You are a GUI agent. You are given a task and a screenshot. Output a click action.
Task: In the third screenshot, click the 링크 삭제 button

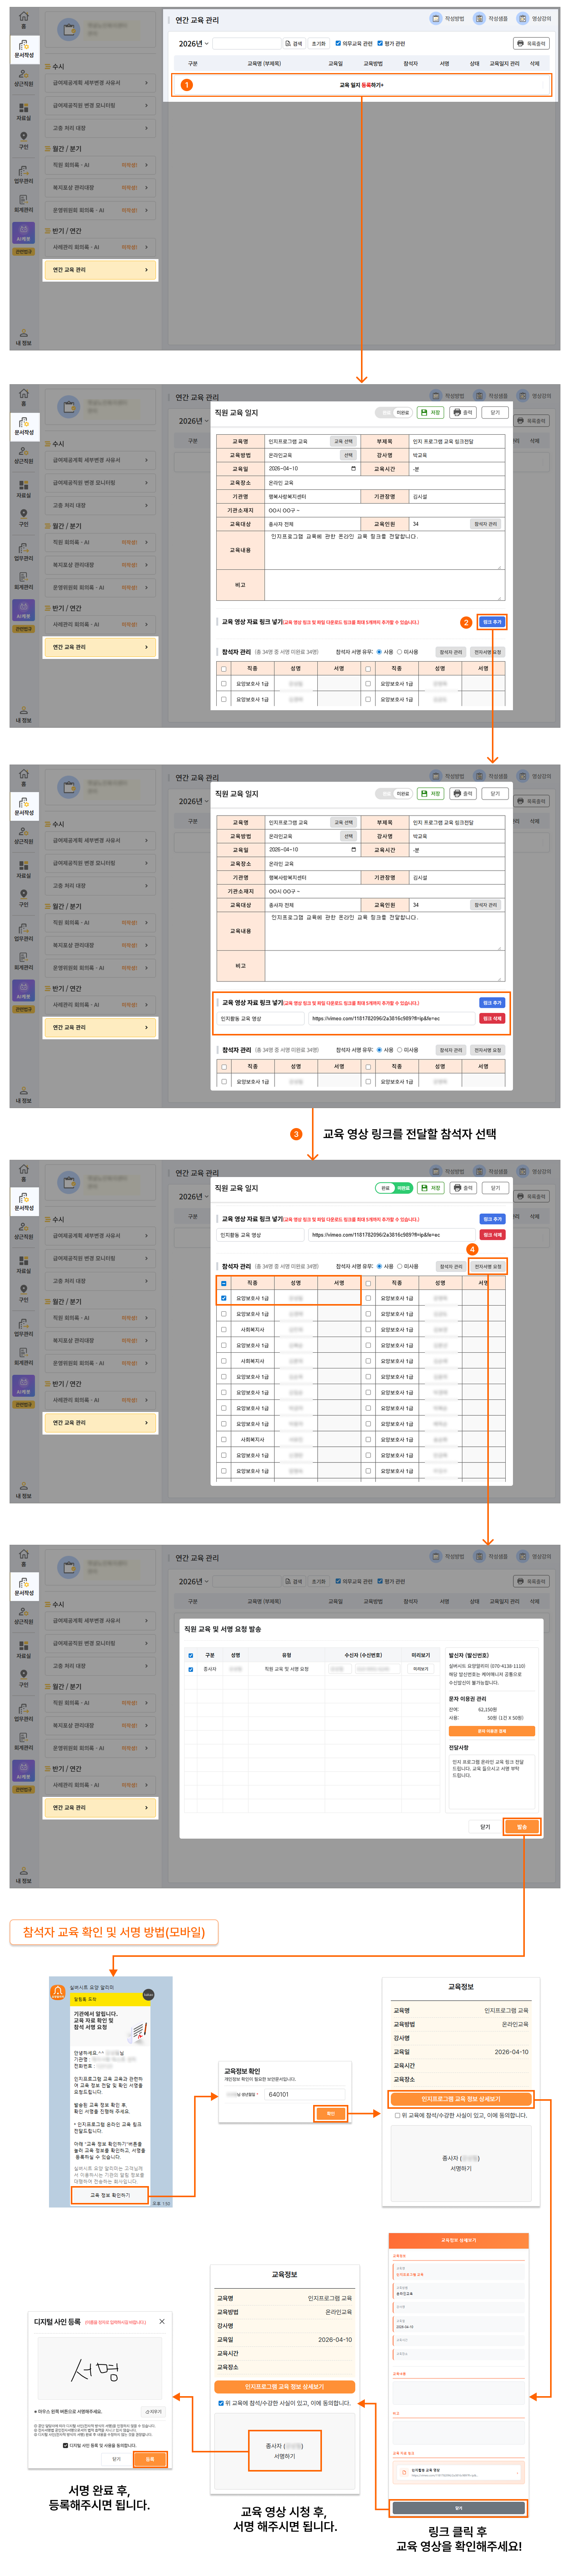[x=492, y=1018]
